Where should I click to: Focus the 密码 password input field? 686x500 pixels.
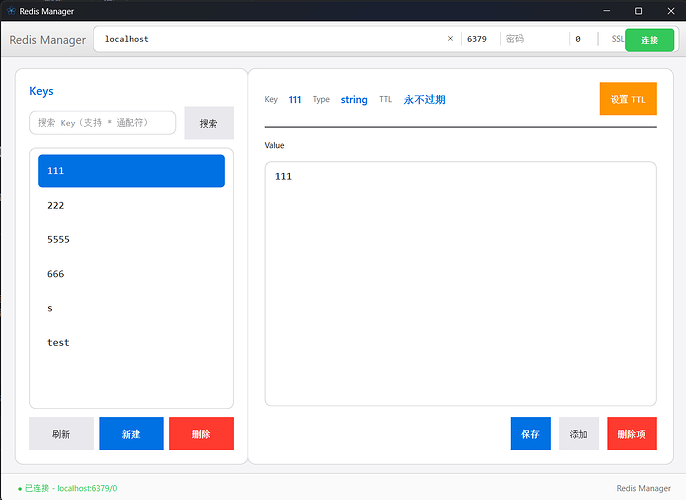(x=535, y=39)
